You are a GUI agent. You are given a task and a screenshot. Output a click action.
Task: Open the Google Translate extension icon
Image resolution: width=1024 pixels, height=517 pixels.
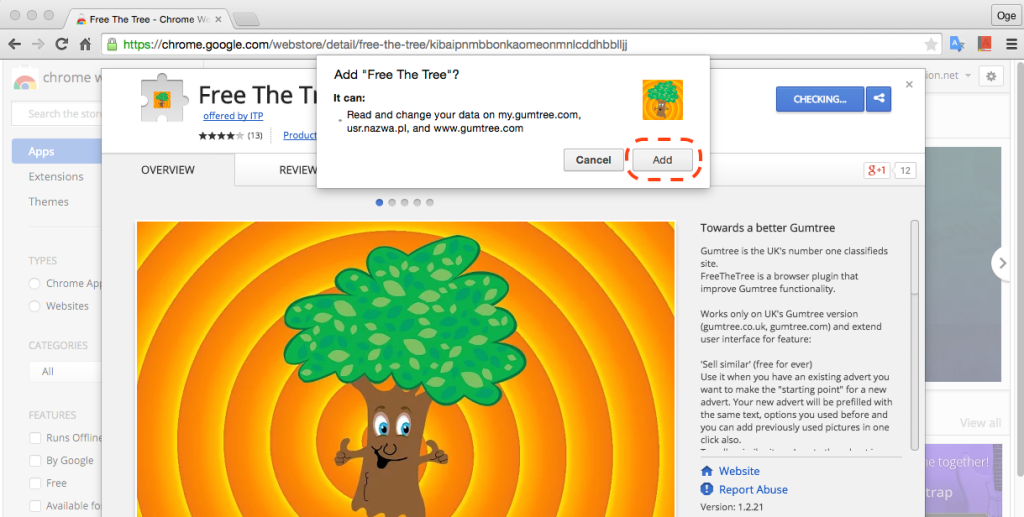tap(957, 44)
